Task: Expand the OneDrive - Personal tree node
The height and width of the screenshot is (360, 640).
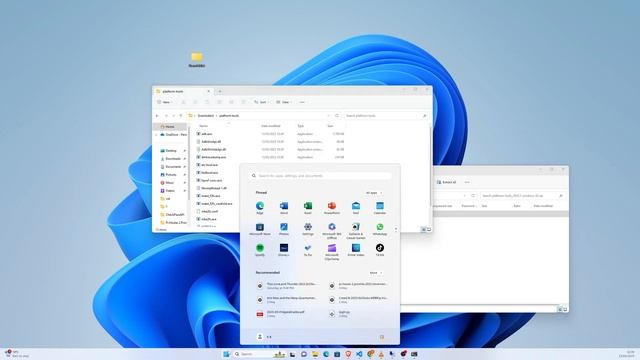Action: (156, 135)
